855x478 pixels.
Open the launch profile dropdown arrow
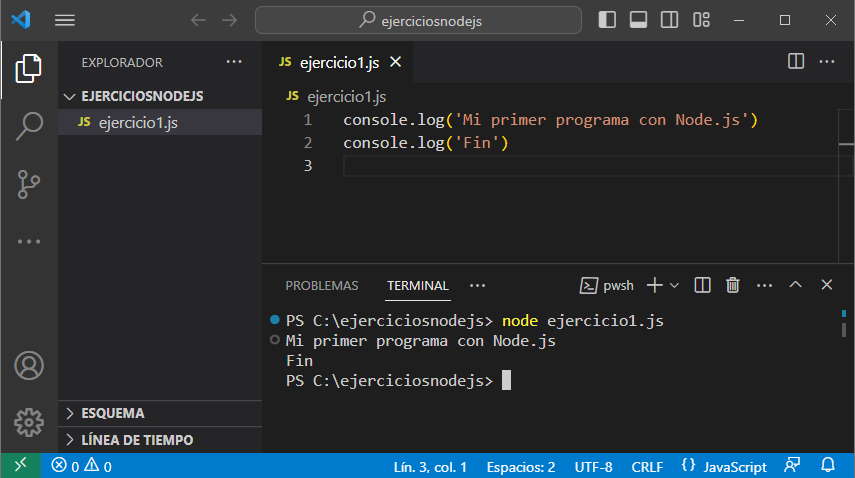(x=674, y=285)
